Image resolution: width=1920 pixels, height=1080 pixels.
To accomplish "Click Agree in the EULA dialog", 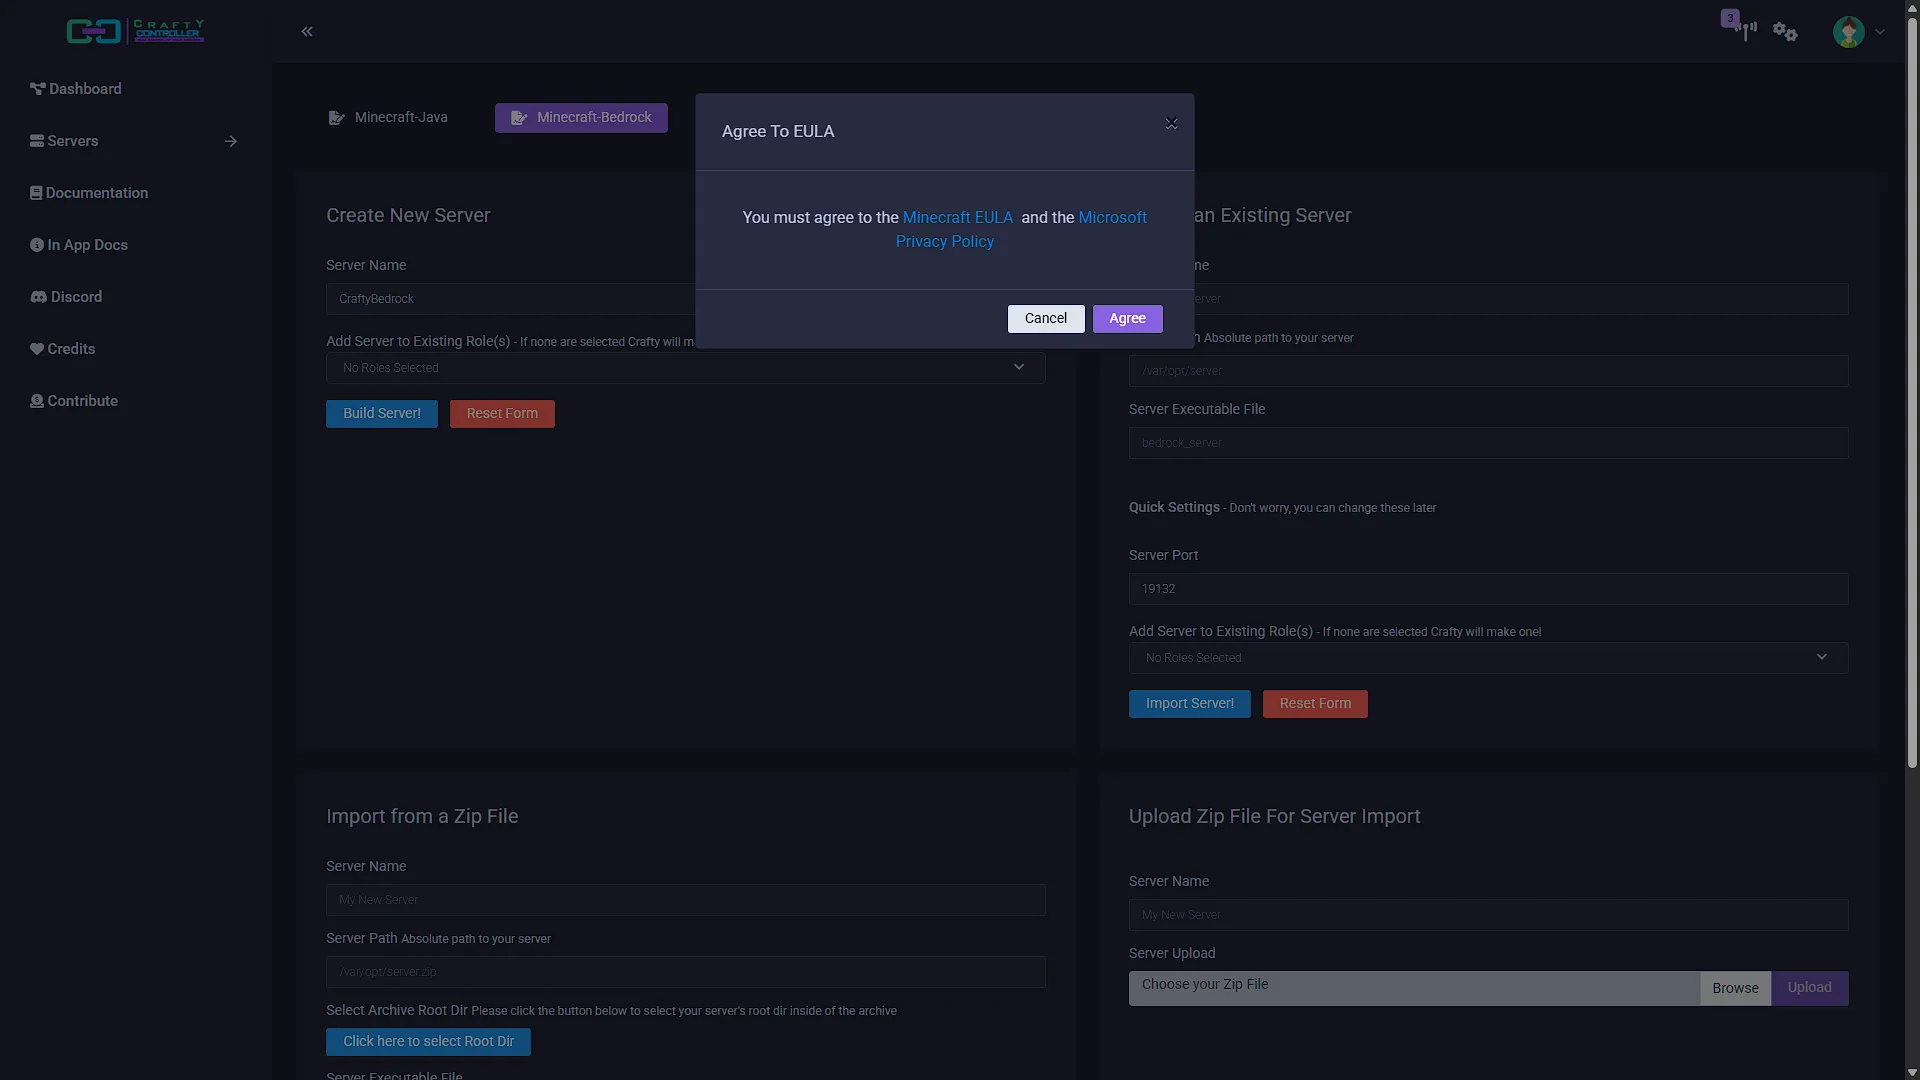I will (x=1127, y=319).
